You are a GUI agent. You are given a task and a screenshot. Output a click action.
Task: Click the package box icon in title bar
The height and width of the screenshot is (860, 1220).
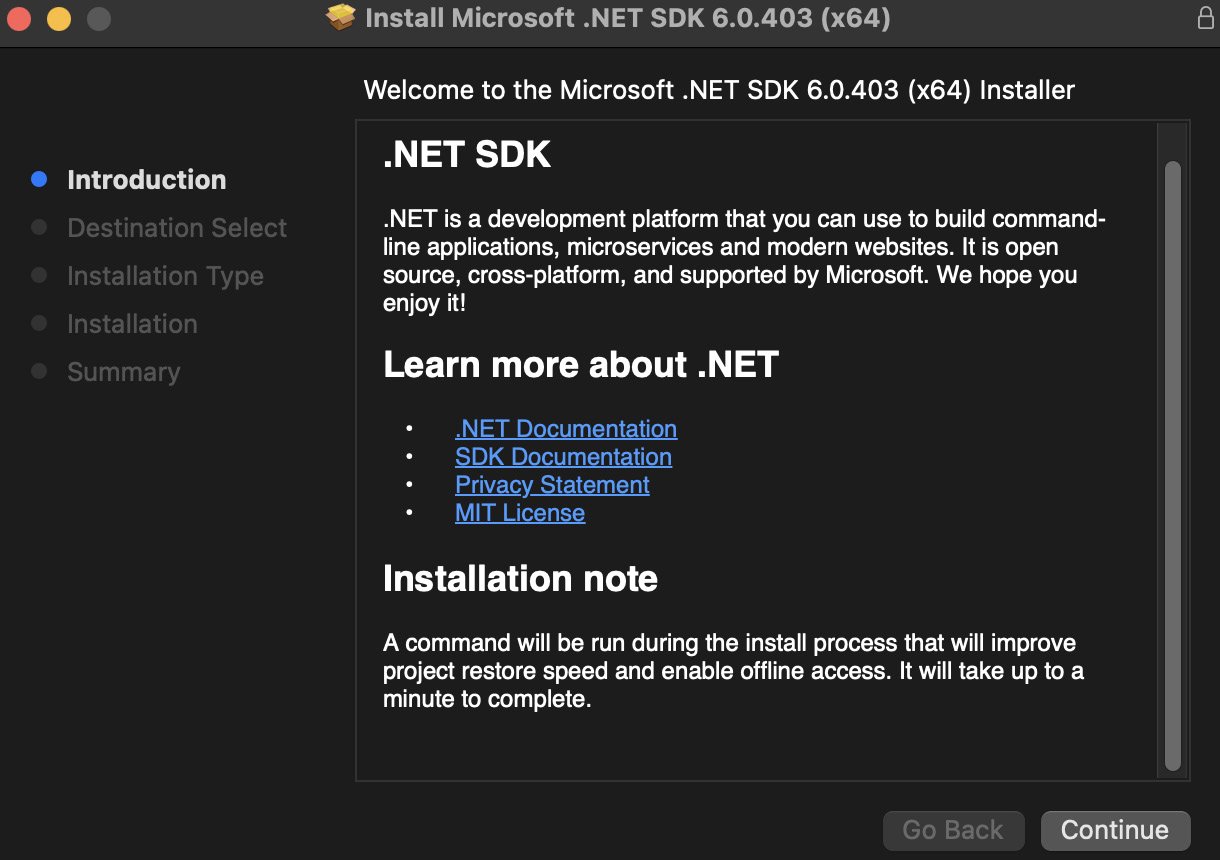click(341, 17)
